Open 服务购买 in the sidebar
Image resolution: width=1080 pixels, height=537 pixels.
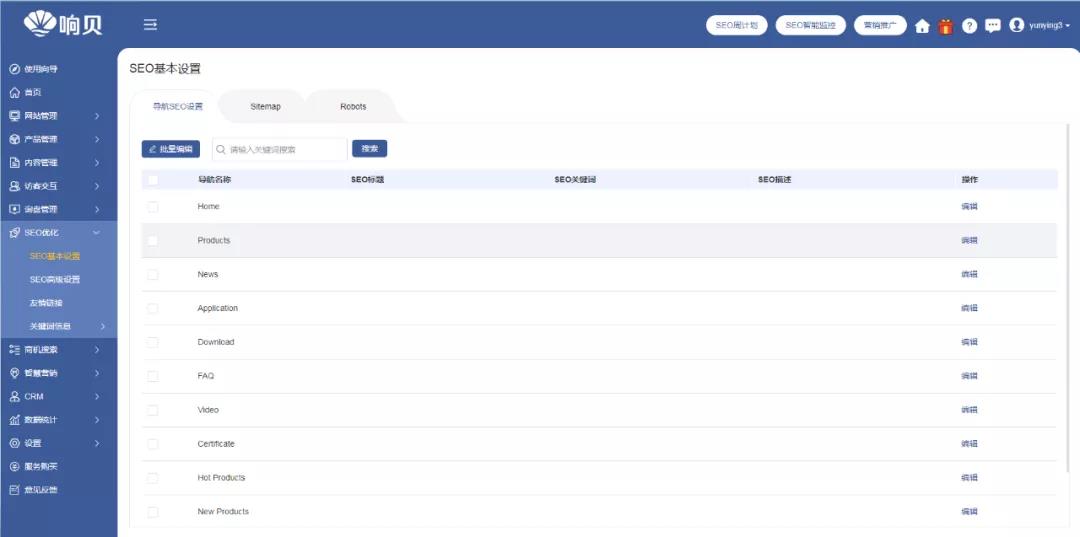pos(40,466)
